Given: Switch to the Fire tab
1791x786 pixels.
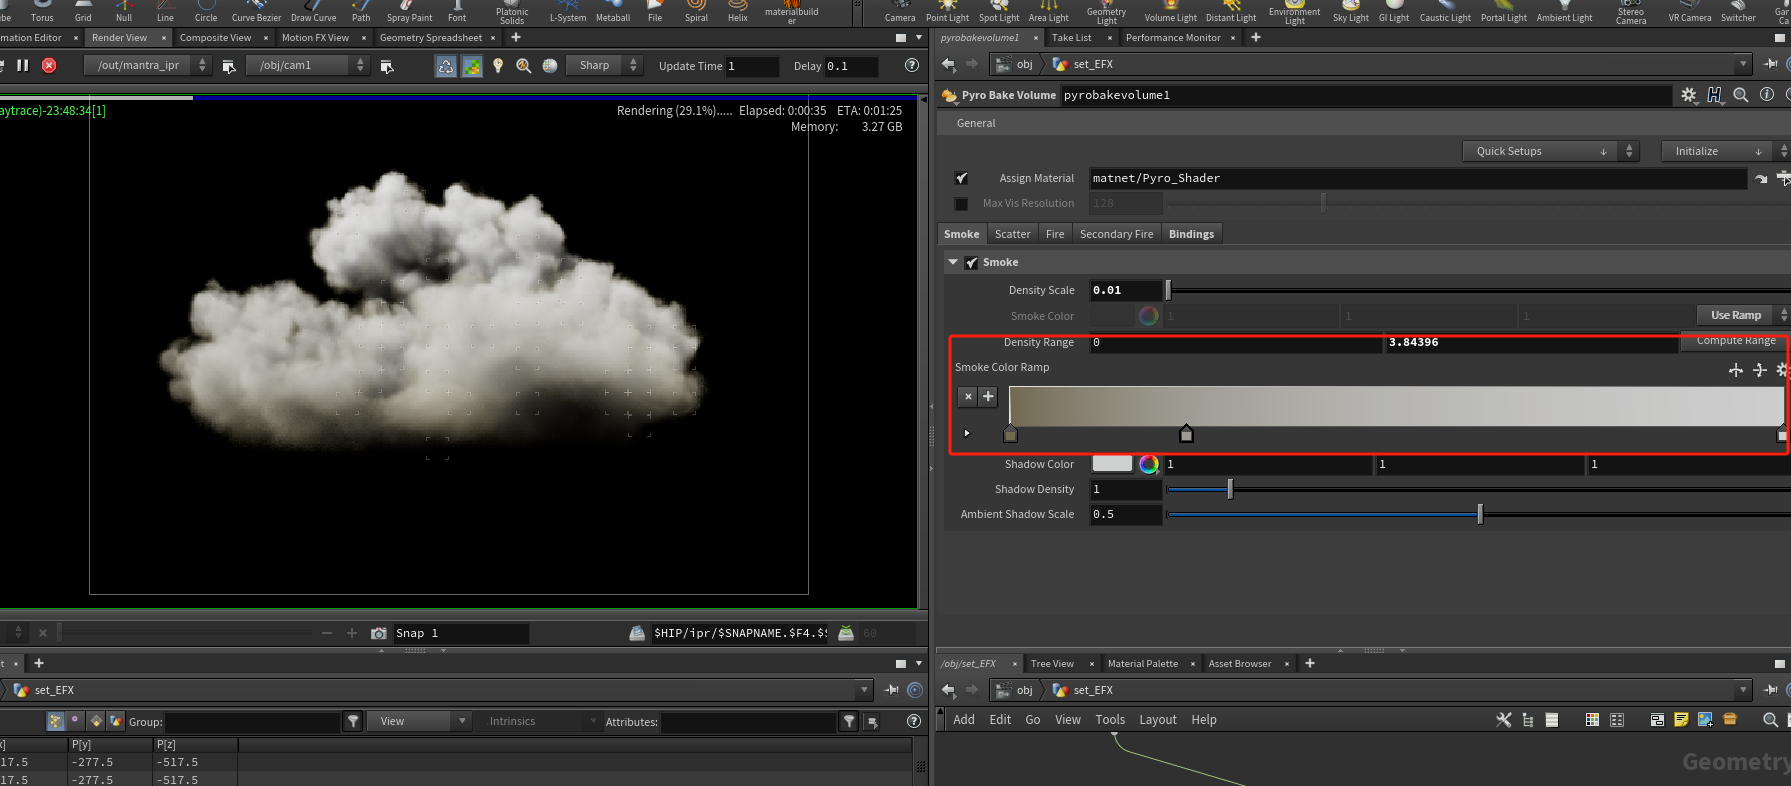Looking at the screenshot, I should (x=1055, y=234).
